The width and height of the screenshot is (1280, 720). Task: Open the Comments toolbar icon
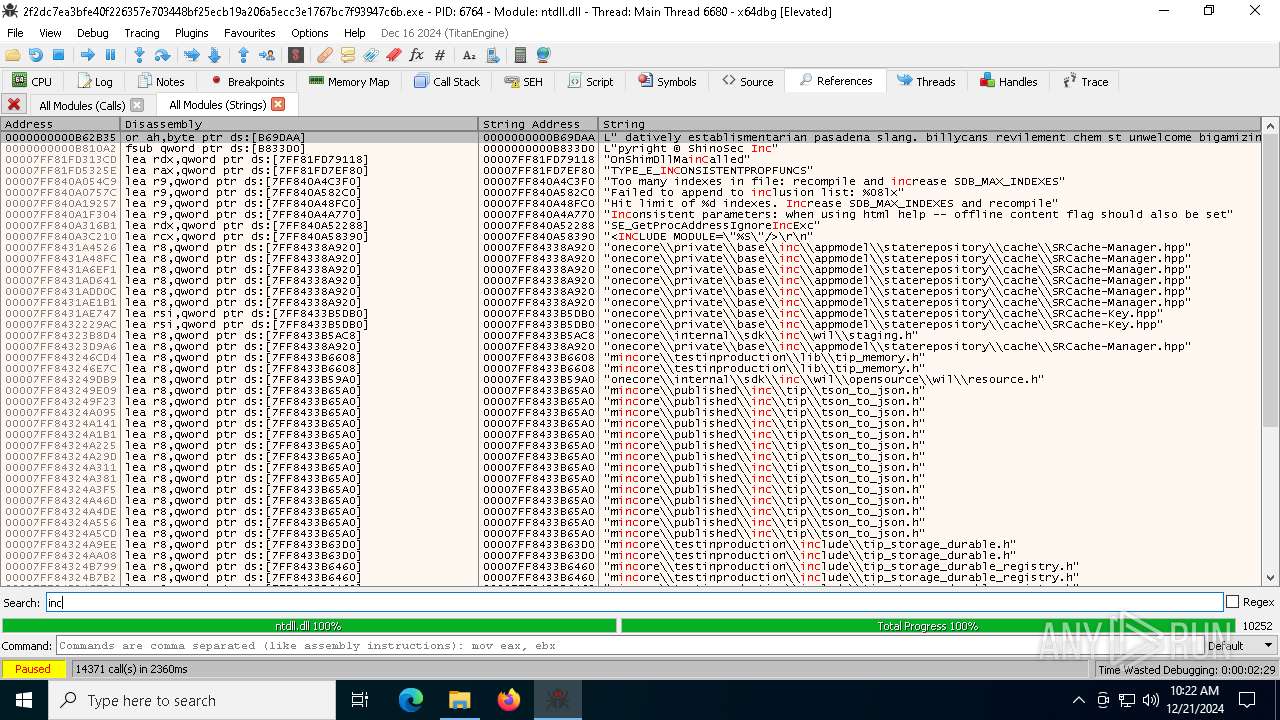(348, 55)
